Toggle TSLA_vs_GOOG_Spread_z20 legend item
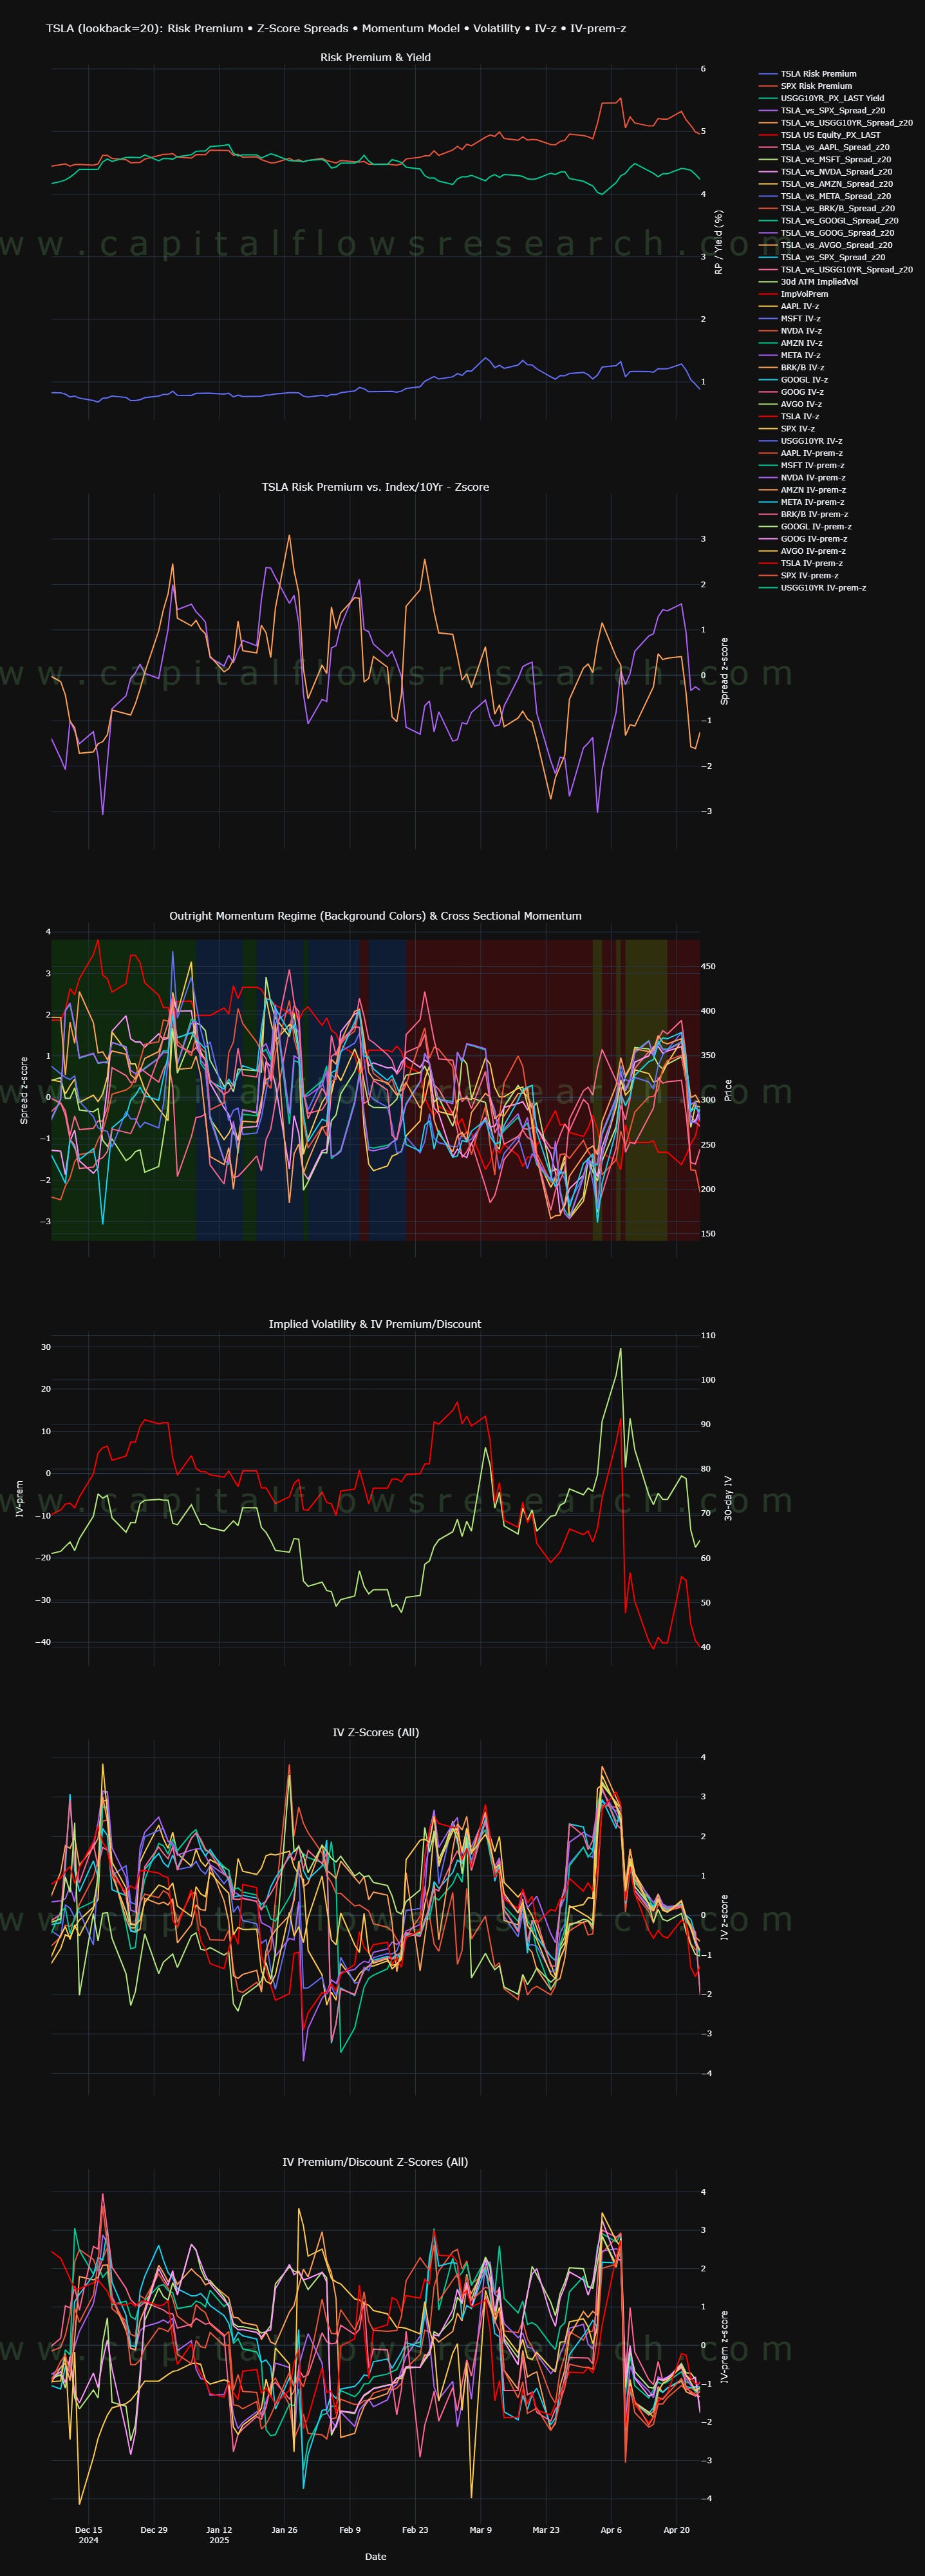The width and height of the screenshot is (925, 2576). pyautogui.click(x=827, y=233)
